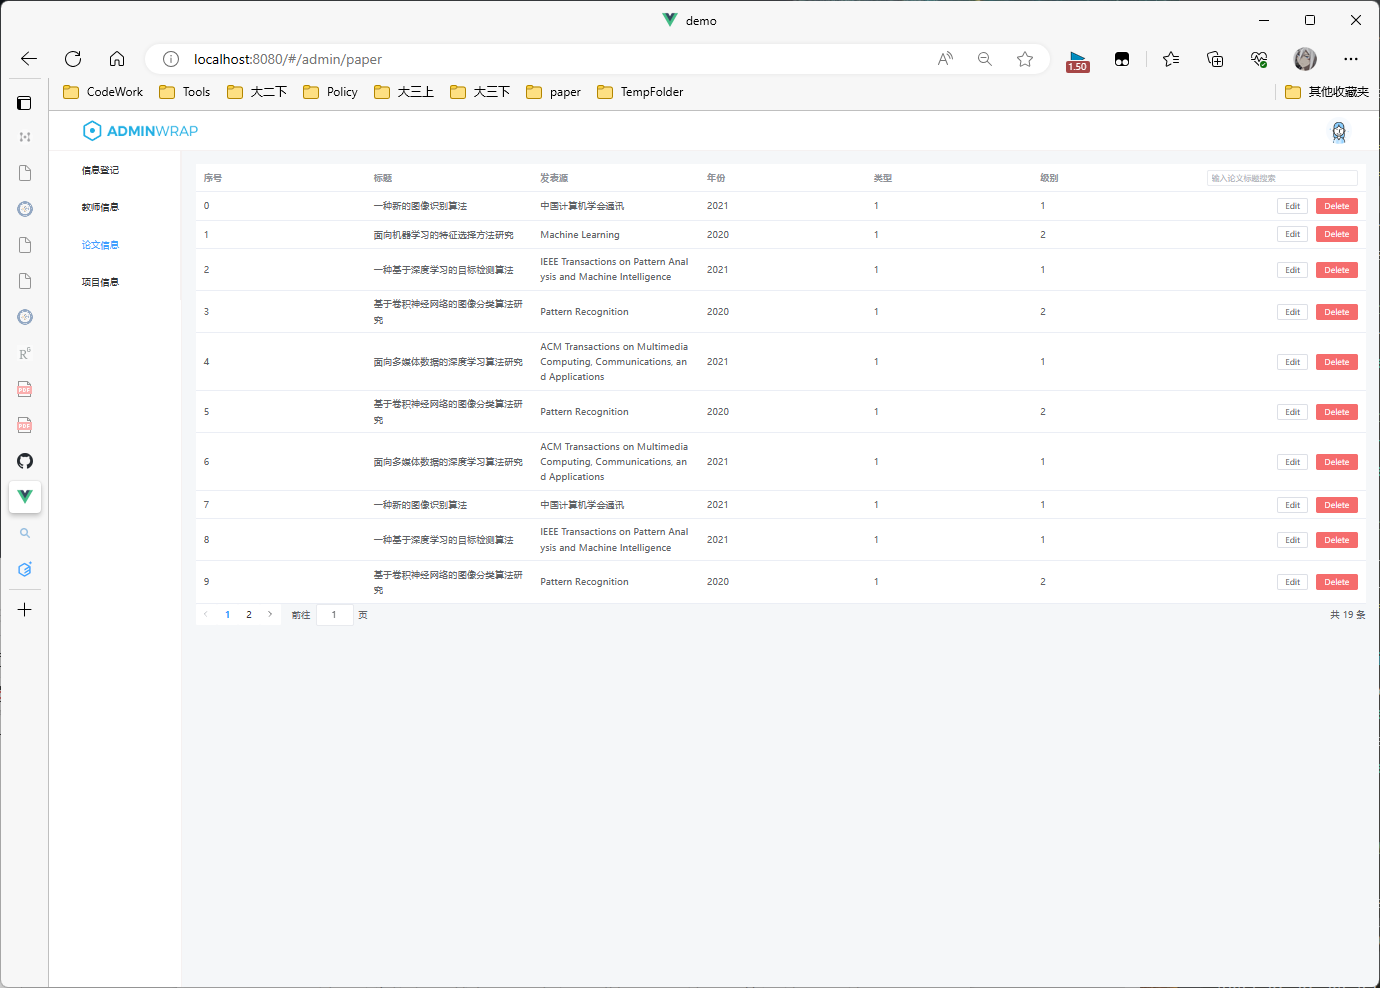Click the paper title search box
Screen dimensions: 1380x988
[1281, 177]
